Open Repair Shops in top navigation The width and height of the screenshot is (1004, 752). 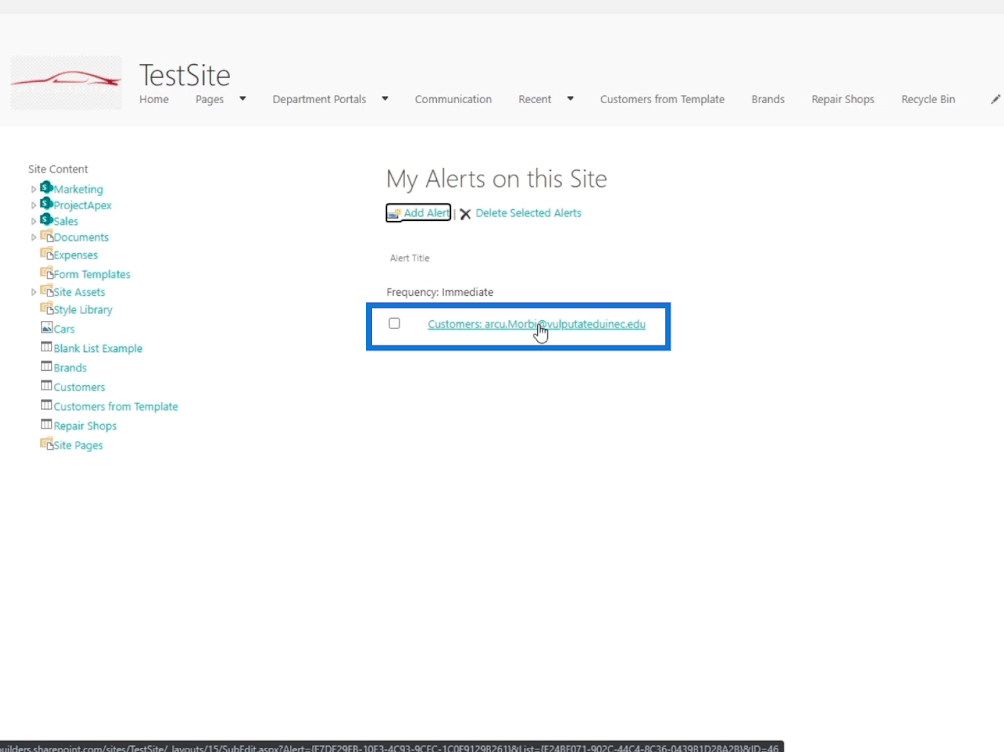click(x=843, y=99)
